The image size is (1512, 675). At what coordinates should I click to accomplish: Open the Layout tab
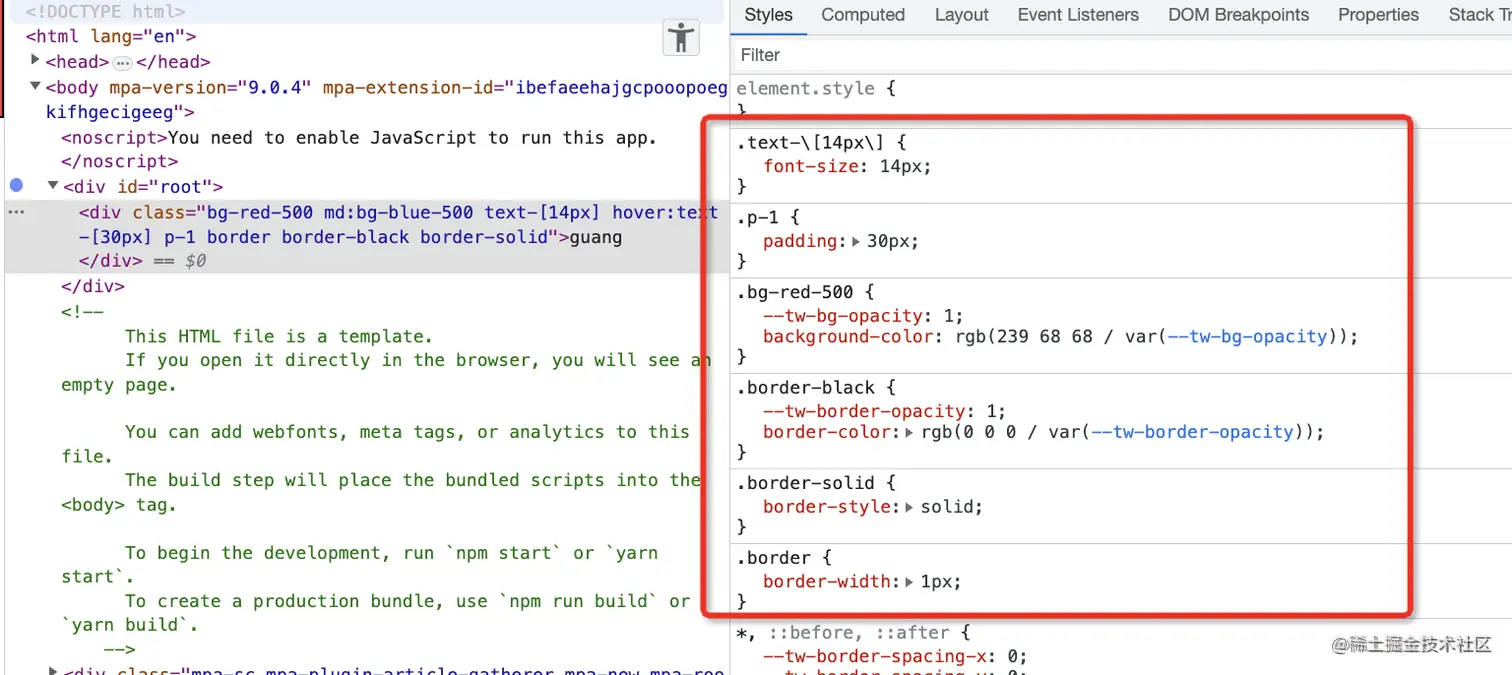click(x=962, y=15)
